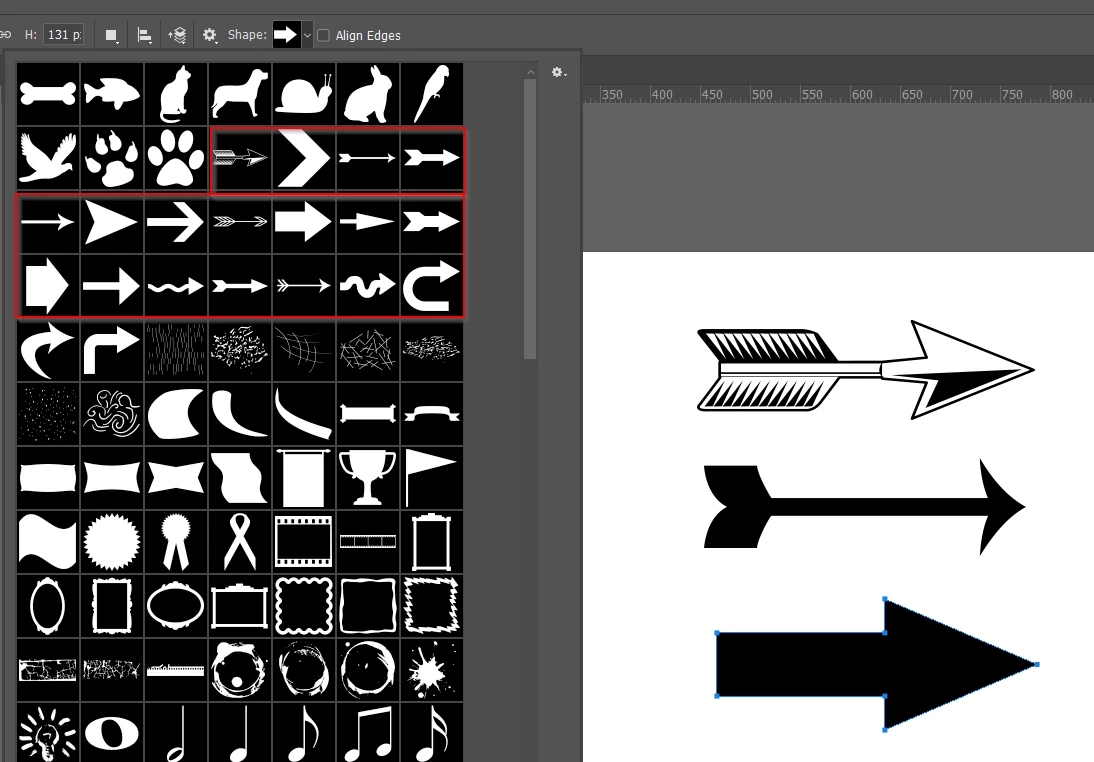Select the dog custom shape
Image resolution: width=1094 pixels, height=762 pixels.
240,94
